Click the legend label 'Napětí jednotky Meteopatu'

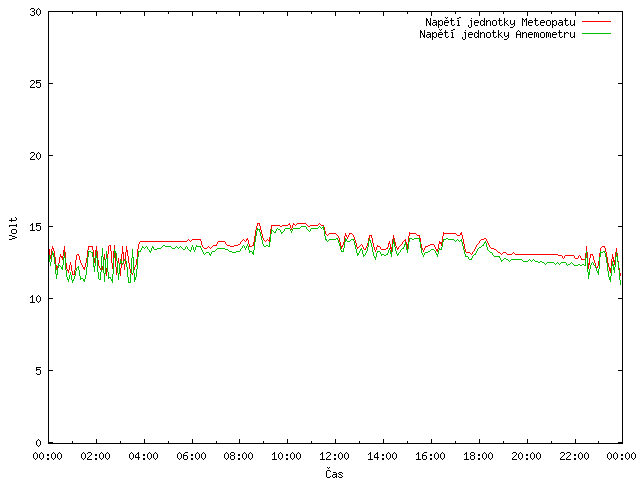click(500, 22)
